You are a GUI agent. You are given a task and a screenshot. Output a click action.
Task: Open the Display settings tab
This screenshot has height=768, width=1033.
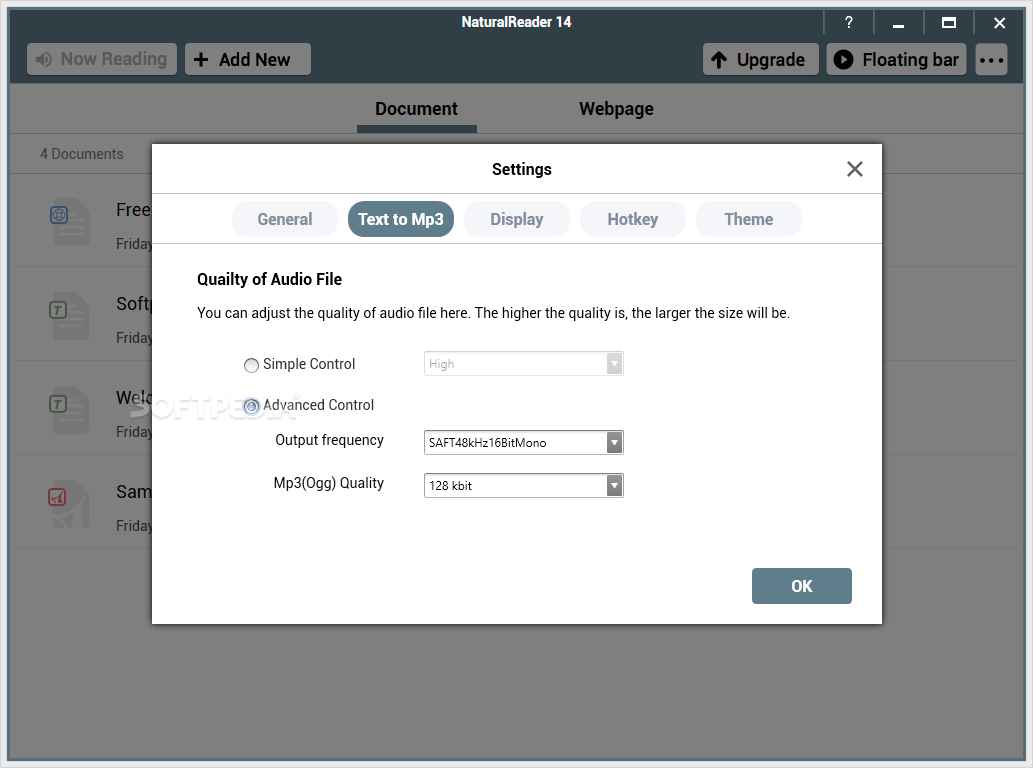[516, 220]
